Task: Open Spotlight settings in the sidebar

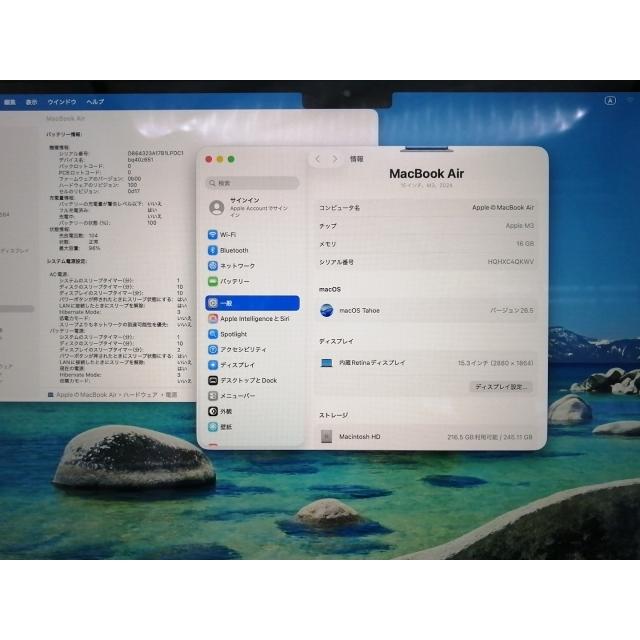Action: click(227, 334)
